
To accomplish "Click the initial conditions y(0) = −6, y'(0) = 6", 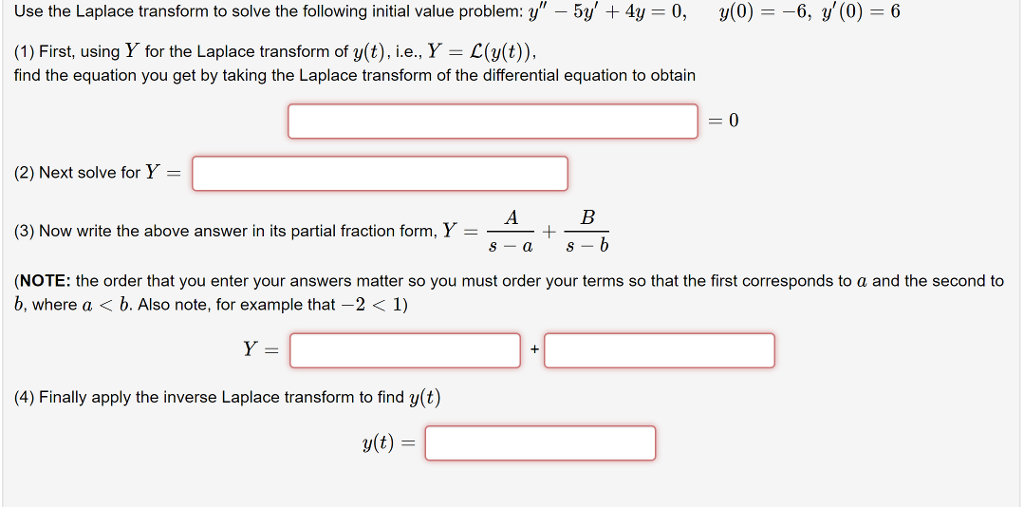I will pos(809,12).
